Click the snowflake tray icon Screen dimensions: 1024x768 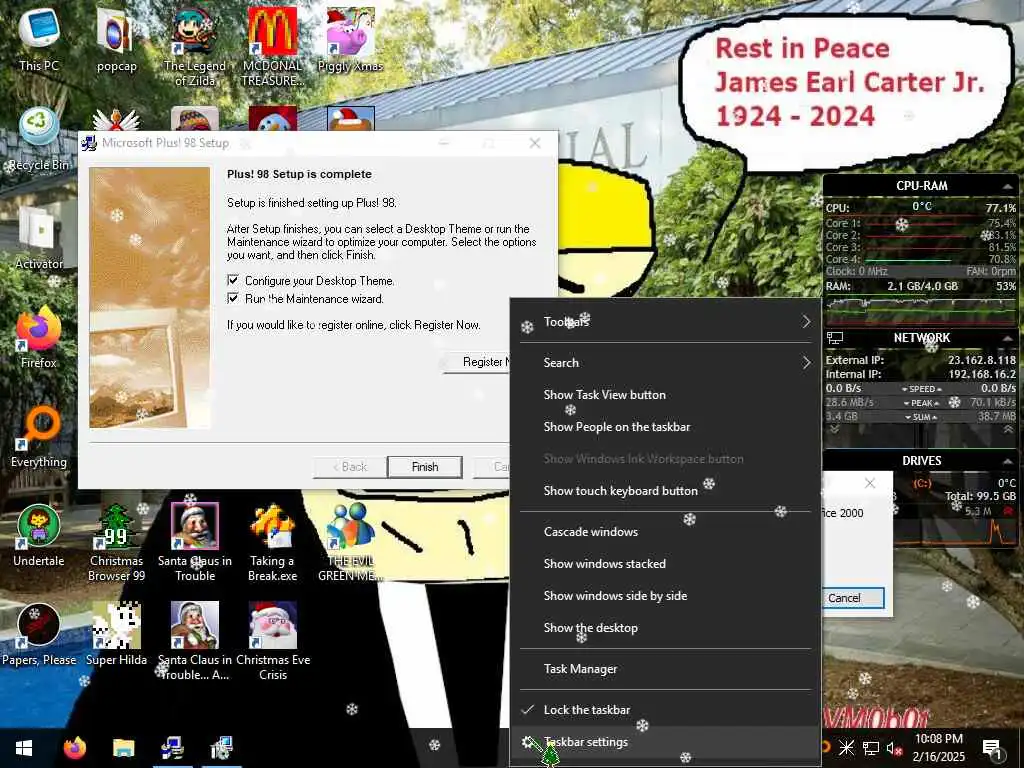[846, 748]
